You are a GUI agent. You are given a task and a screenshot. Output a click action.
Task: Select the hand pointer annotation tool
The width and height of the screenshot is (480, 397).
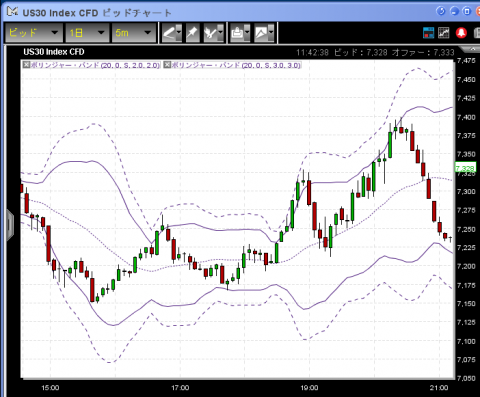pyautogui.click(x=210, y=33)
